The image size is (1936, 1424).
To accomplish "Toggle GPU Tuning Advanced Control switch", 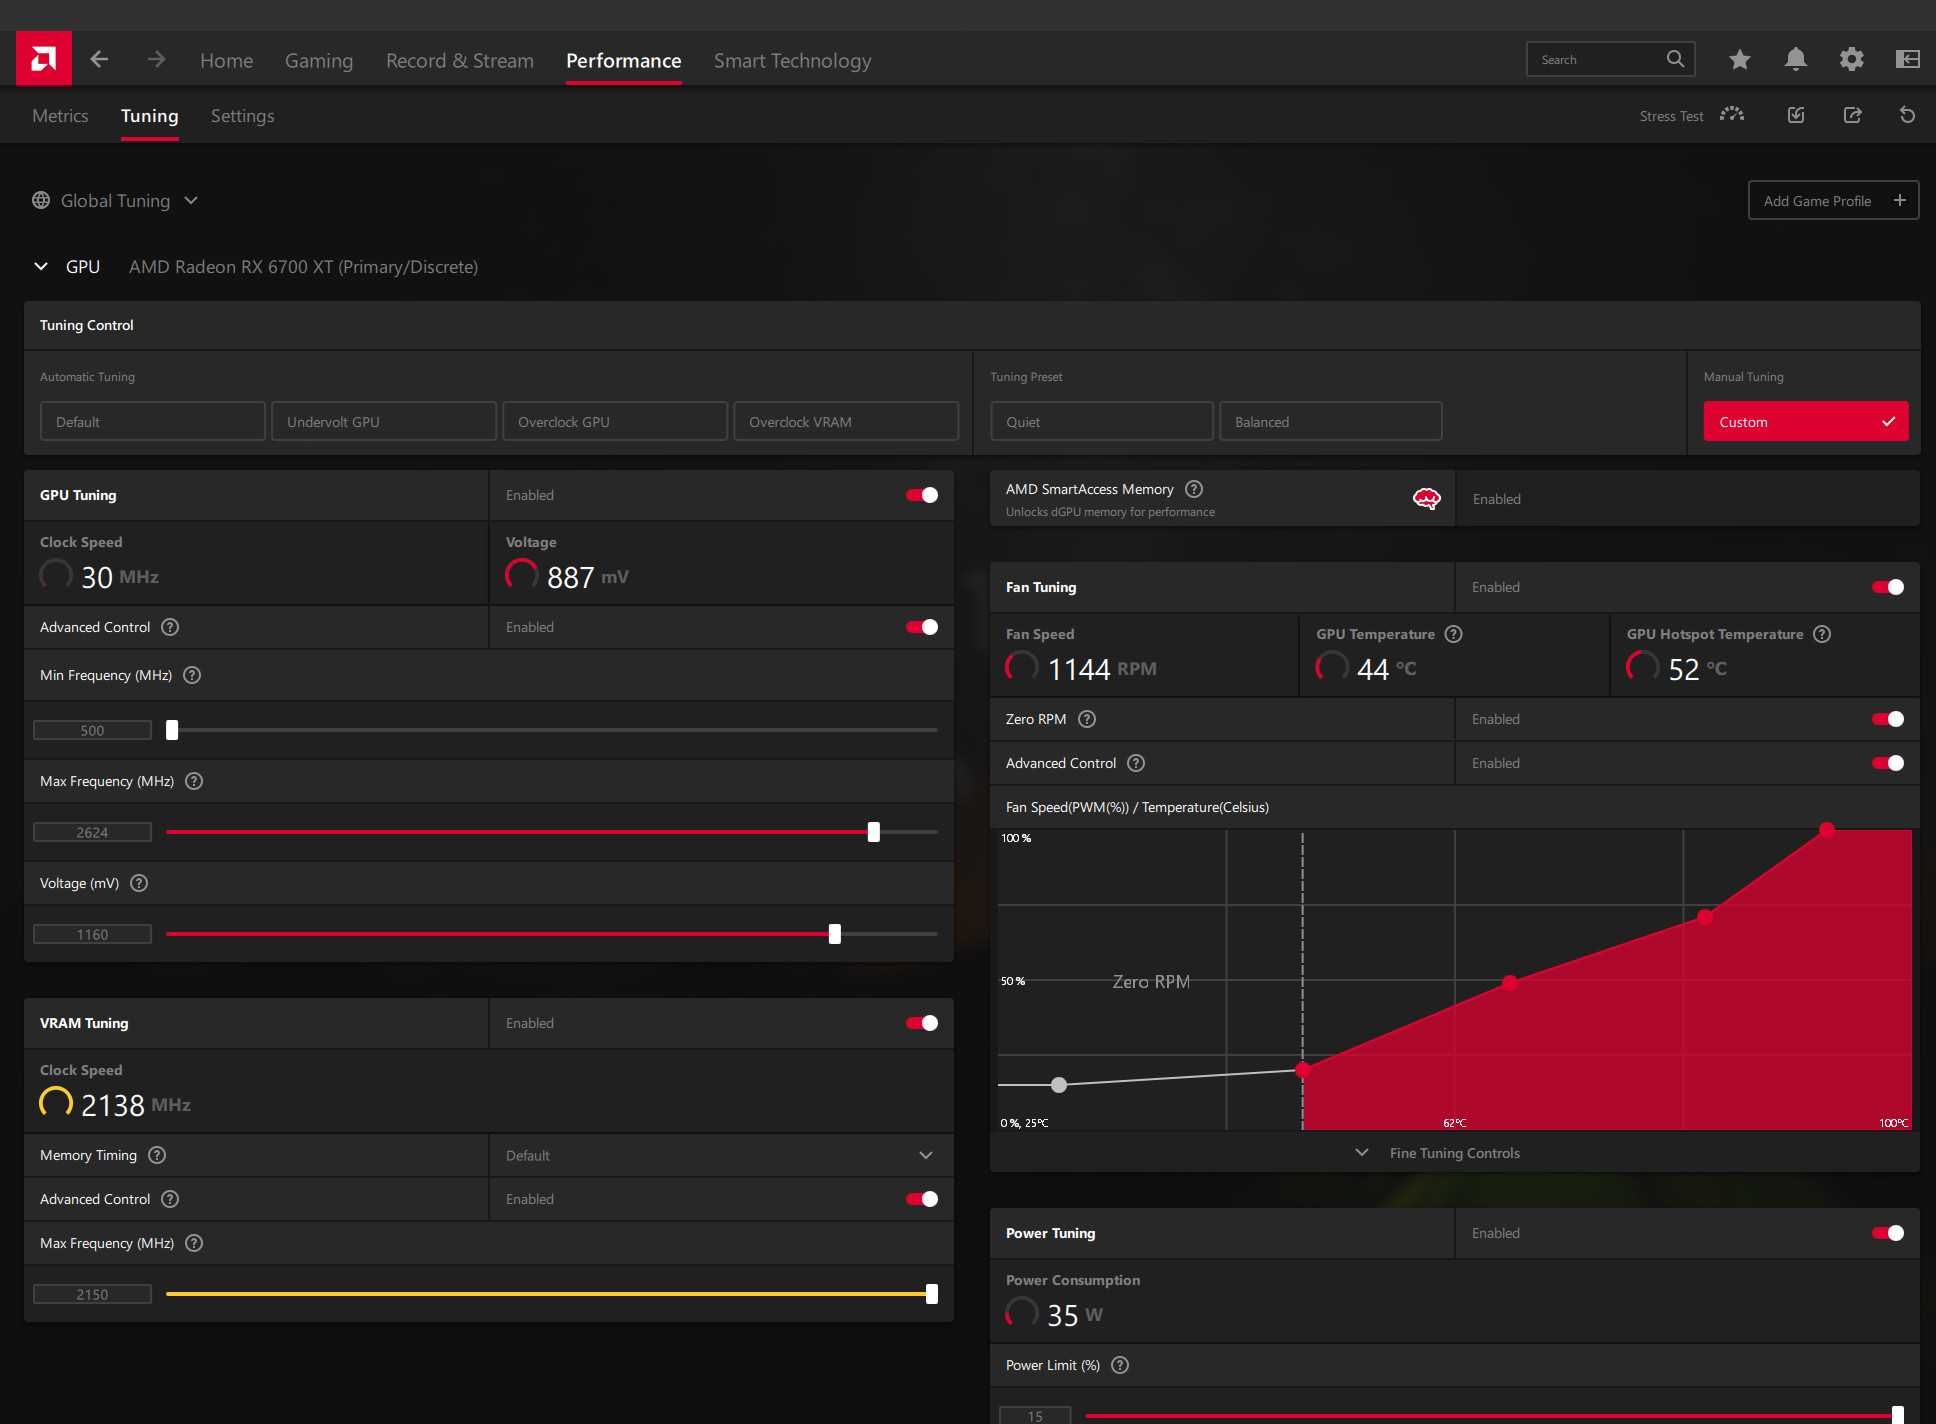I will [922, 627].
